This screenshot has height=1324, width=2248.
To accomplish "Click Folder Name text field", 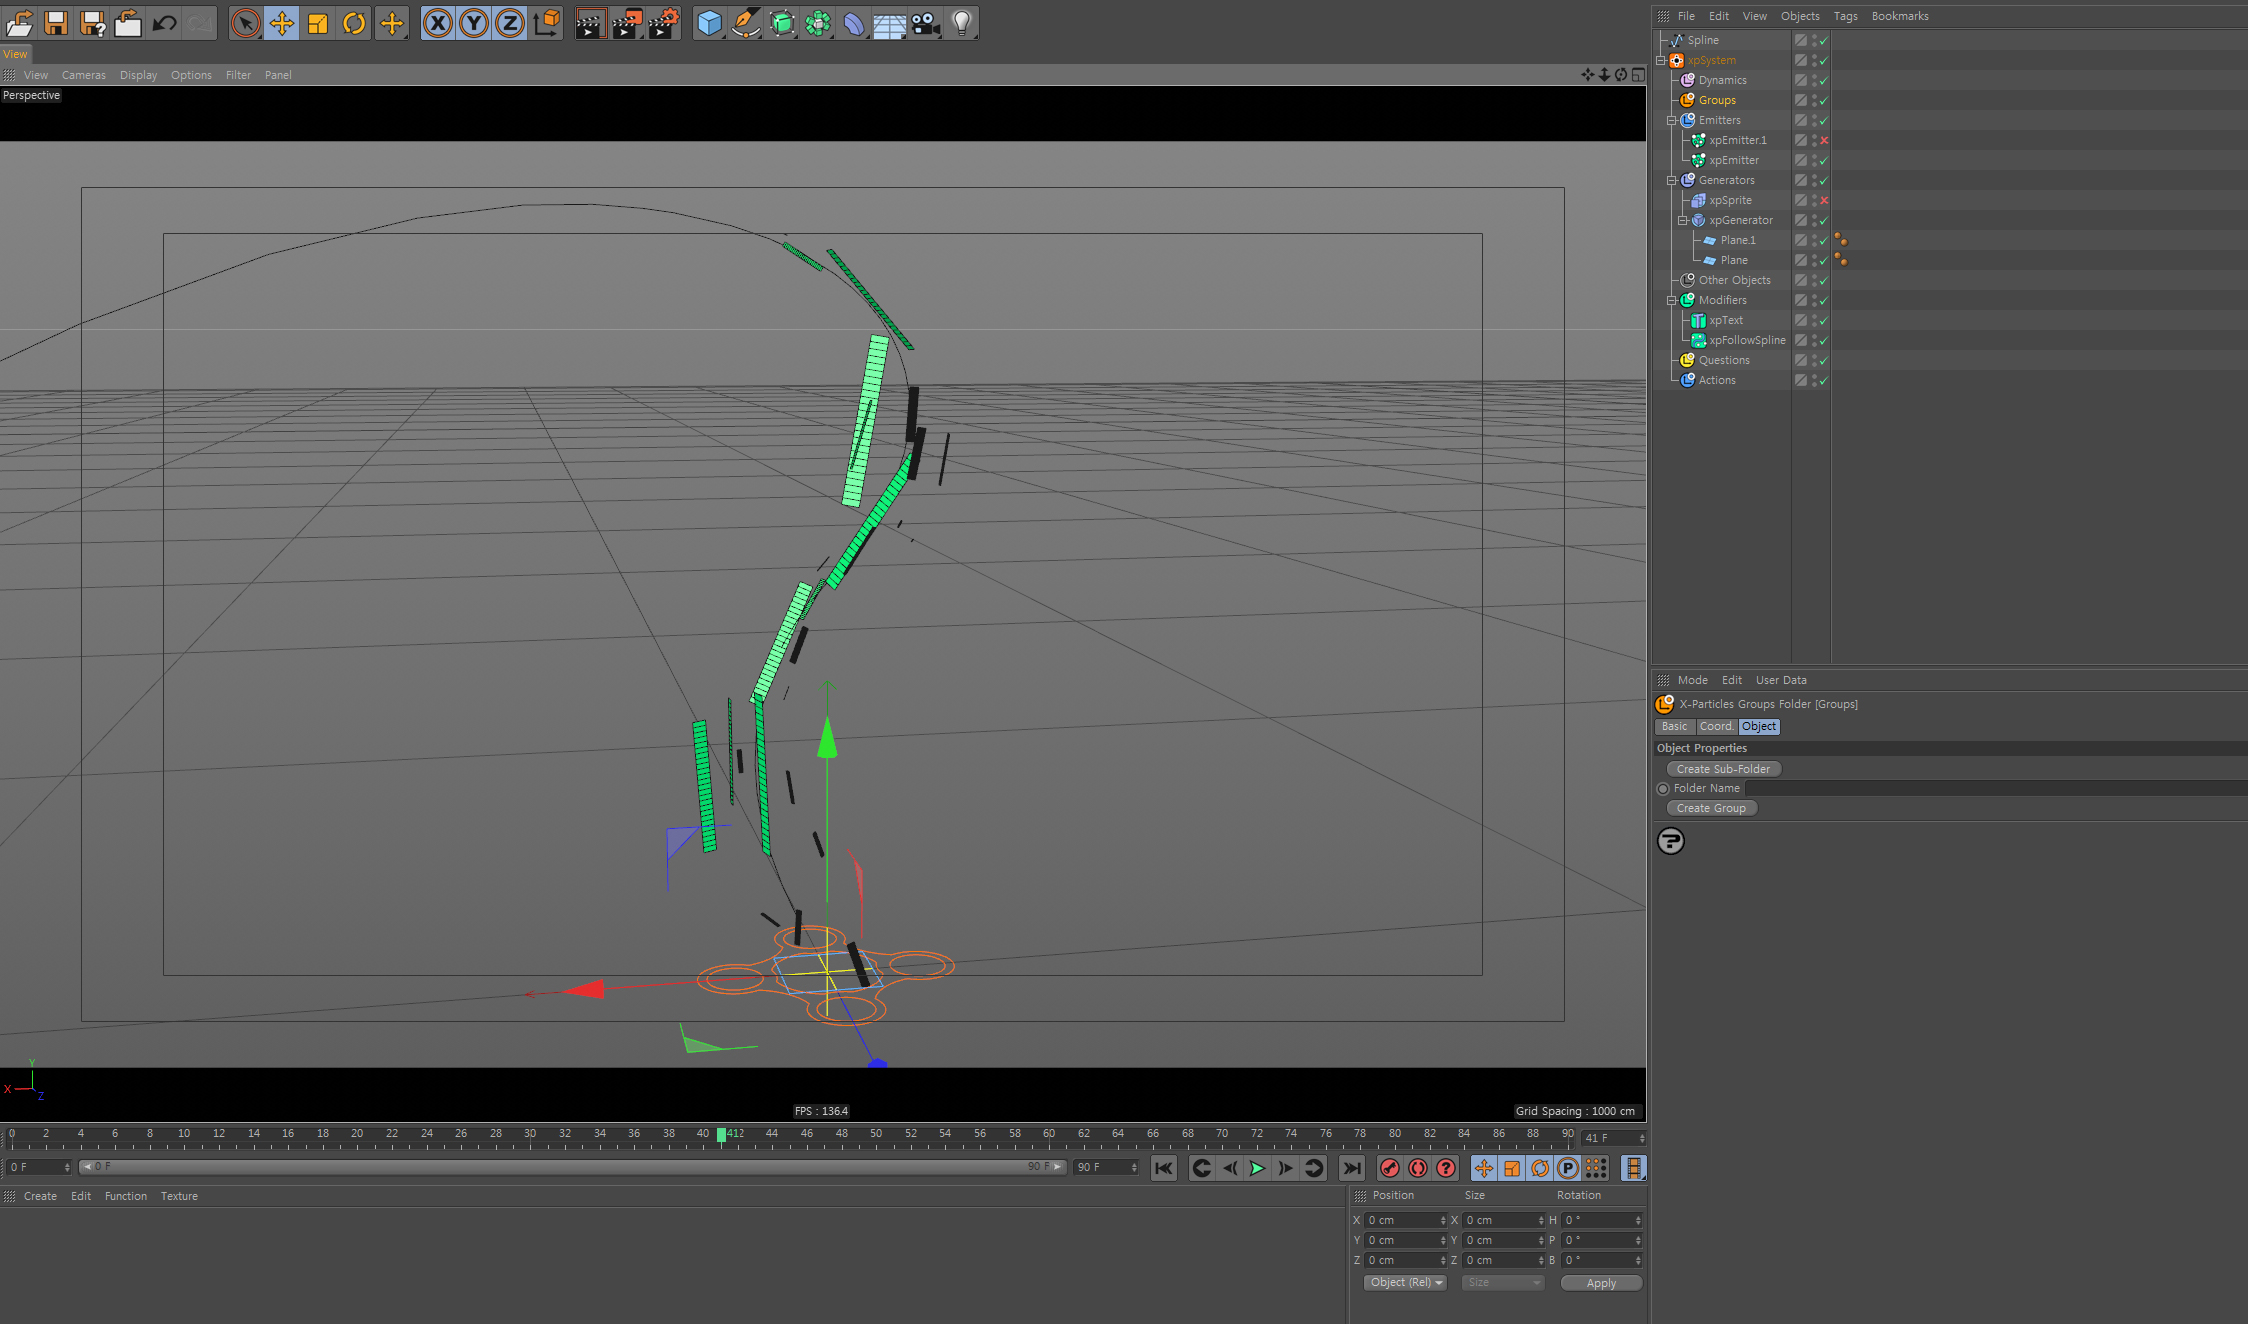I will click(1995, 788).
